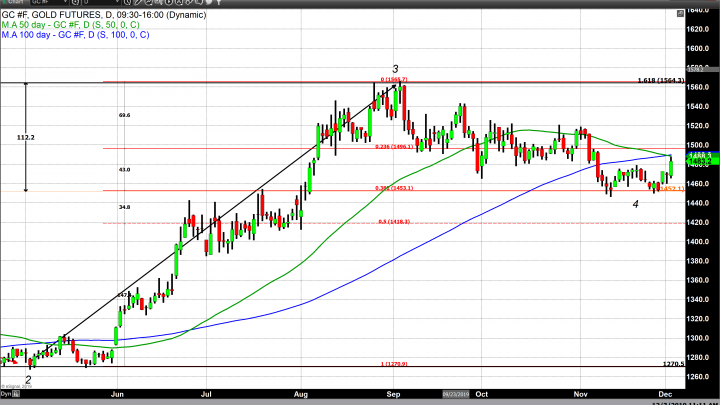Click Oct on the time axis
This screenshot has width=720, height=405.
[x=481, y=394]
